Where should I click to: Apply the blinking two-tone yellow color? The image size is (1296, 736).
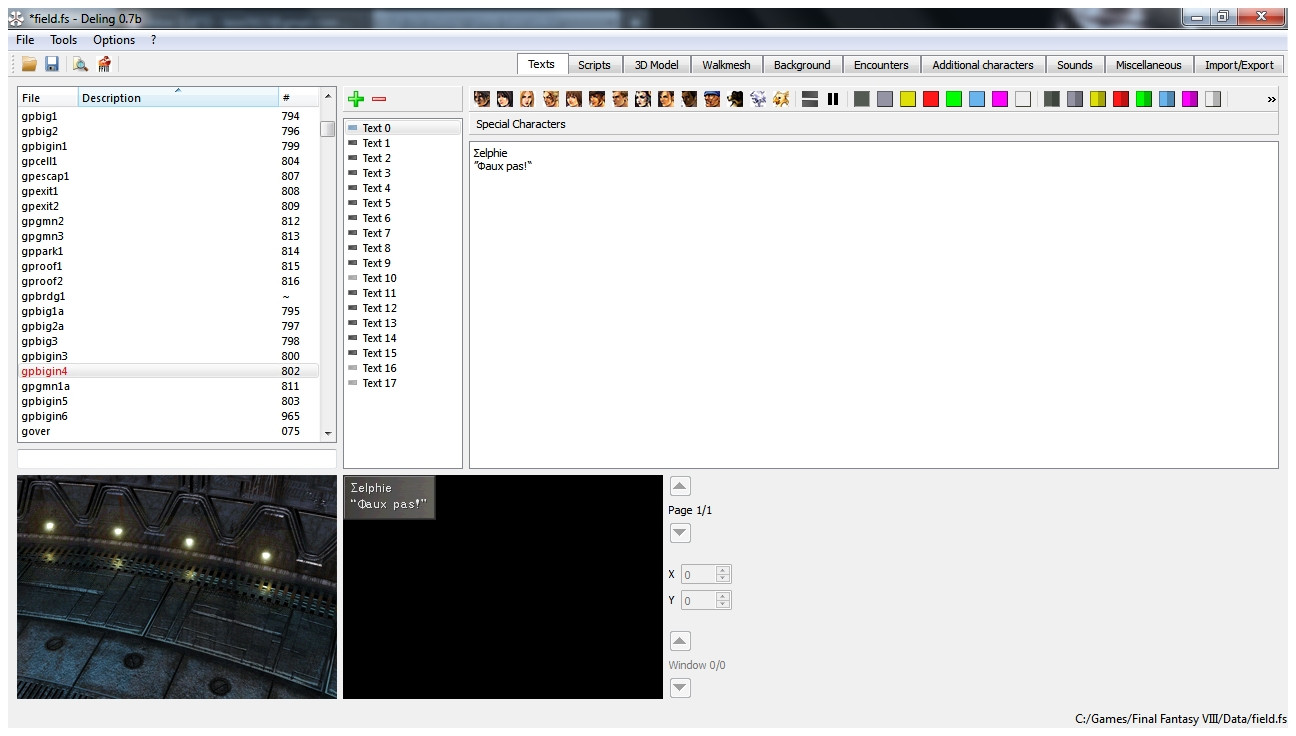1098,99
